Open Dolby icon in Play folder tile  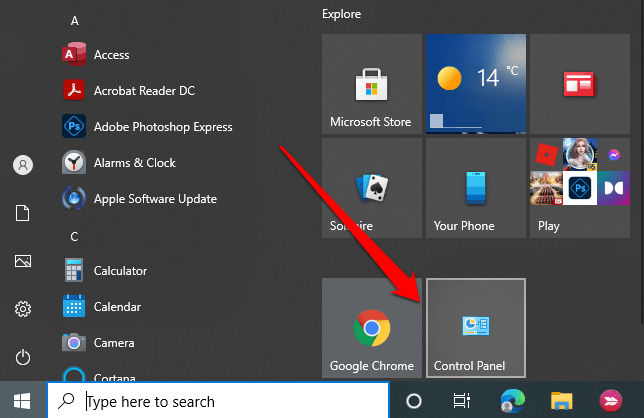[x=614, y=188]
